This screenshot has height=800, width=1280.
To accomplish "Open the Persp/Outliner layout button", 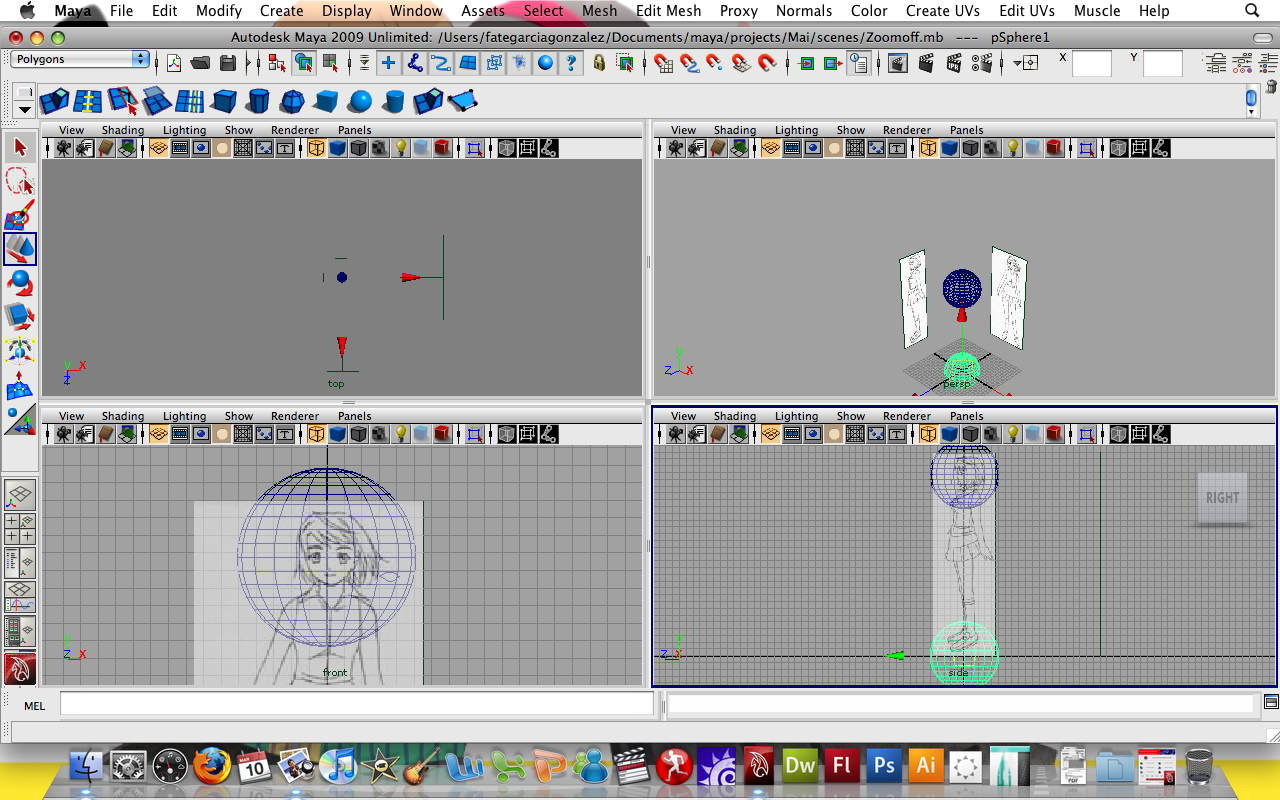I will 20,563.
